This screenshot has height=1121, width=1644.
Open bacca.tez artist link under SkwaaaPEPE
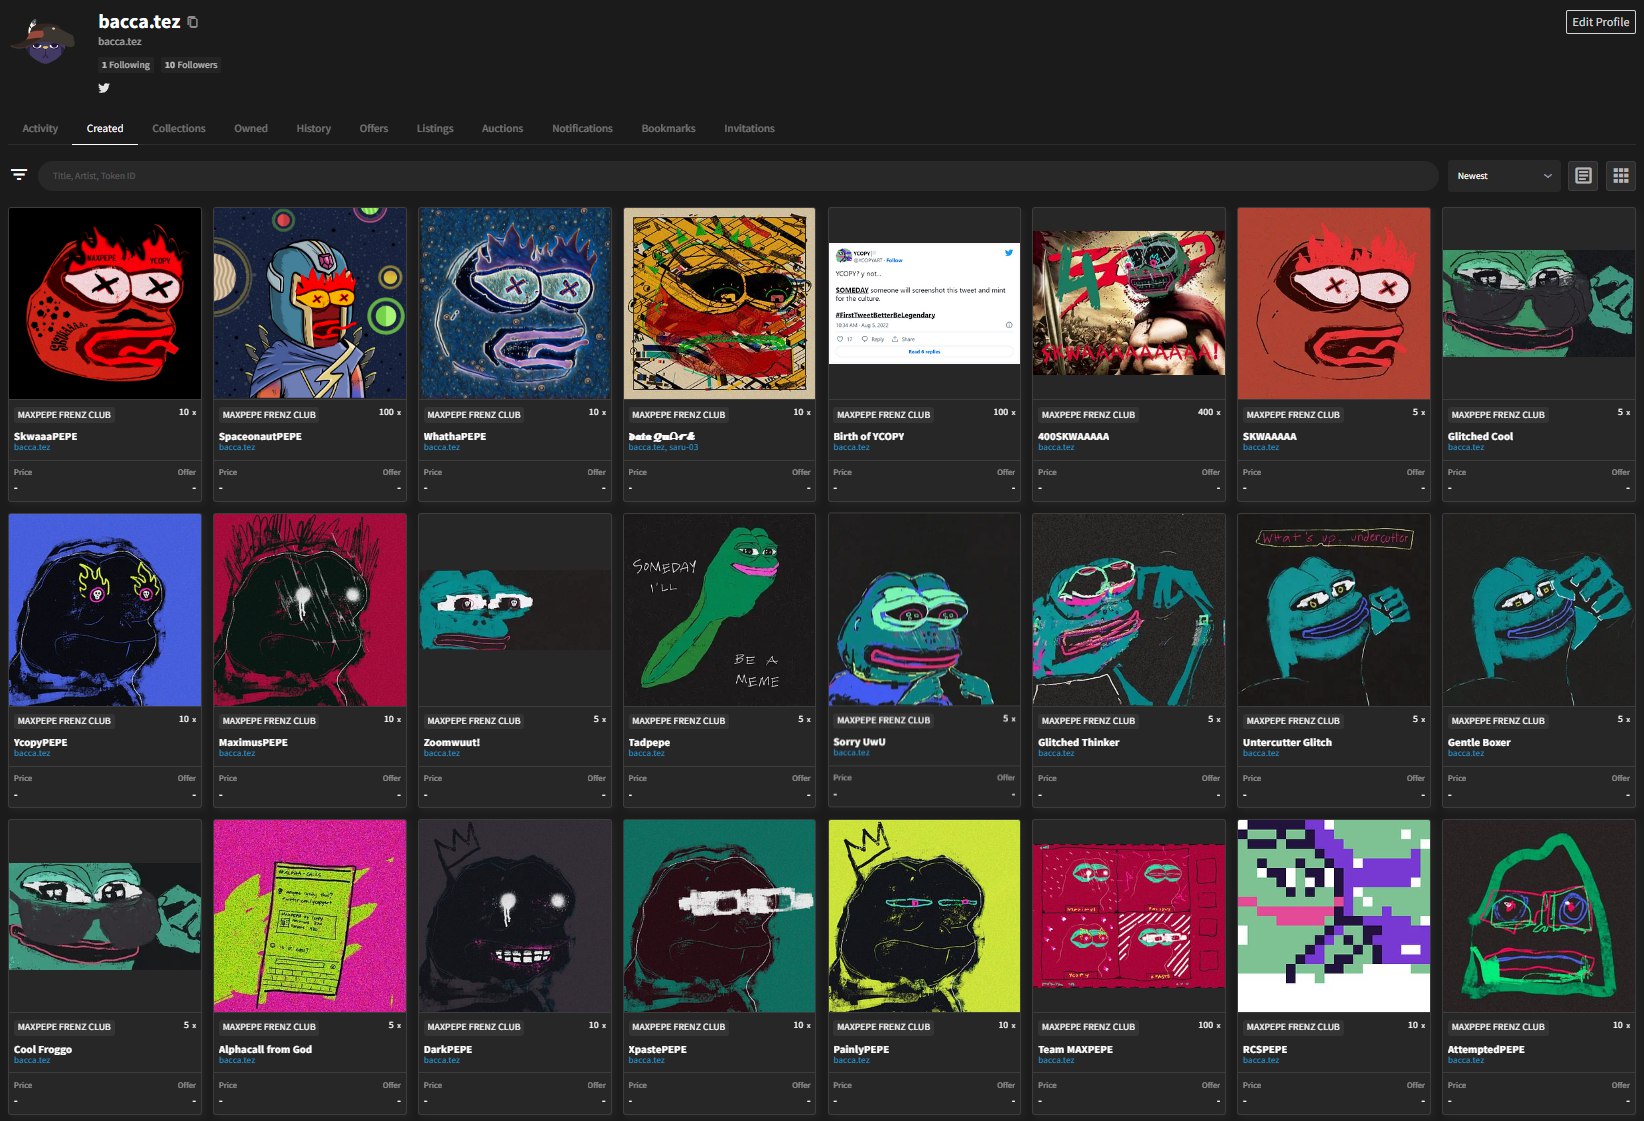32,447
